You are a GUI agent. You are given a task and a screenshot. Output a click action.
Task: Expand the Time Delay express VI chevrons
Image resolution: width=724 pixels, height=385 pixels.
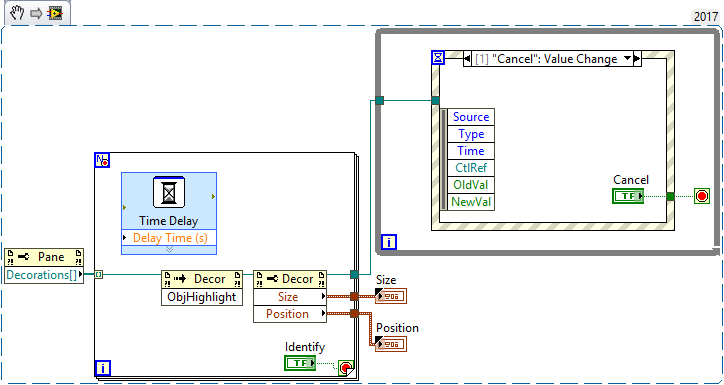[x=169, y=250]
